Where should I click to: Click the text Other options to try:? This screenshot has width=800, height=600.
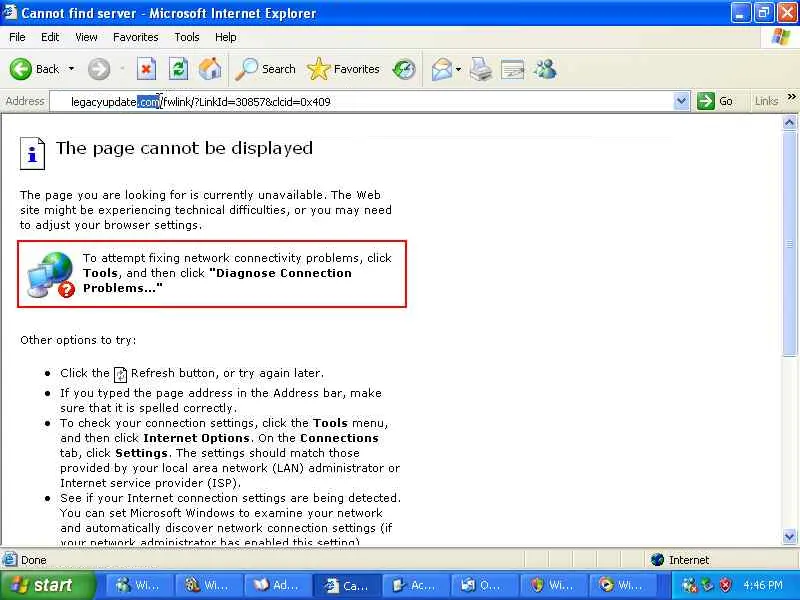pyautogui.click(x=78, y=340)
